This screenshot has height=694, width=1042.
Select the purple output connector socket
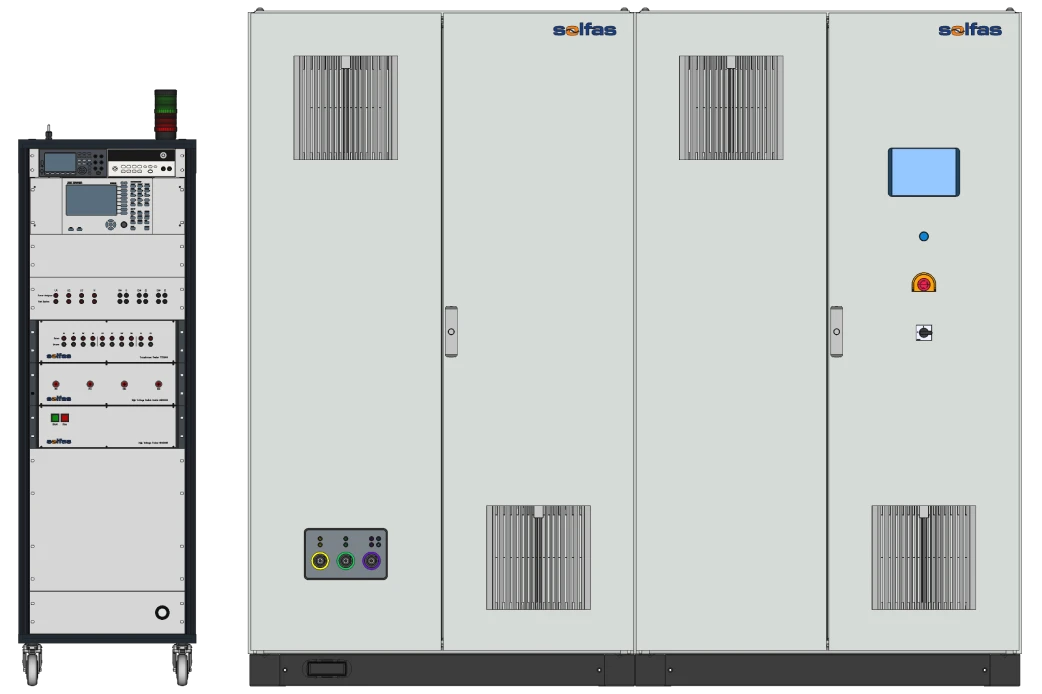click(x=371, y=561)
